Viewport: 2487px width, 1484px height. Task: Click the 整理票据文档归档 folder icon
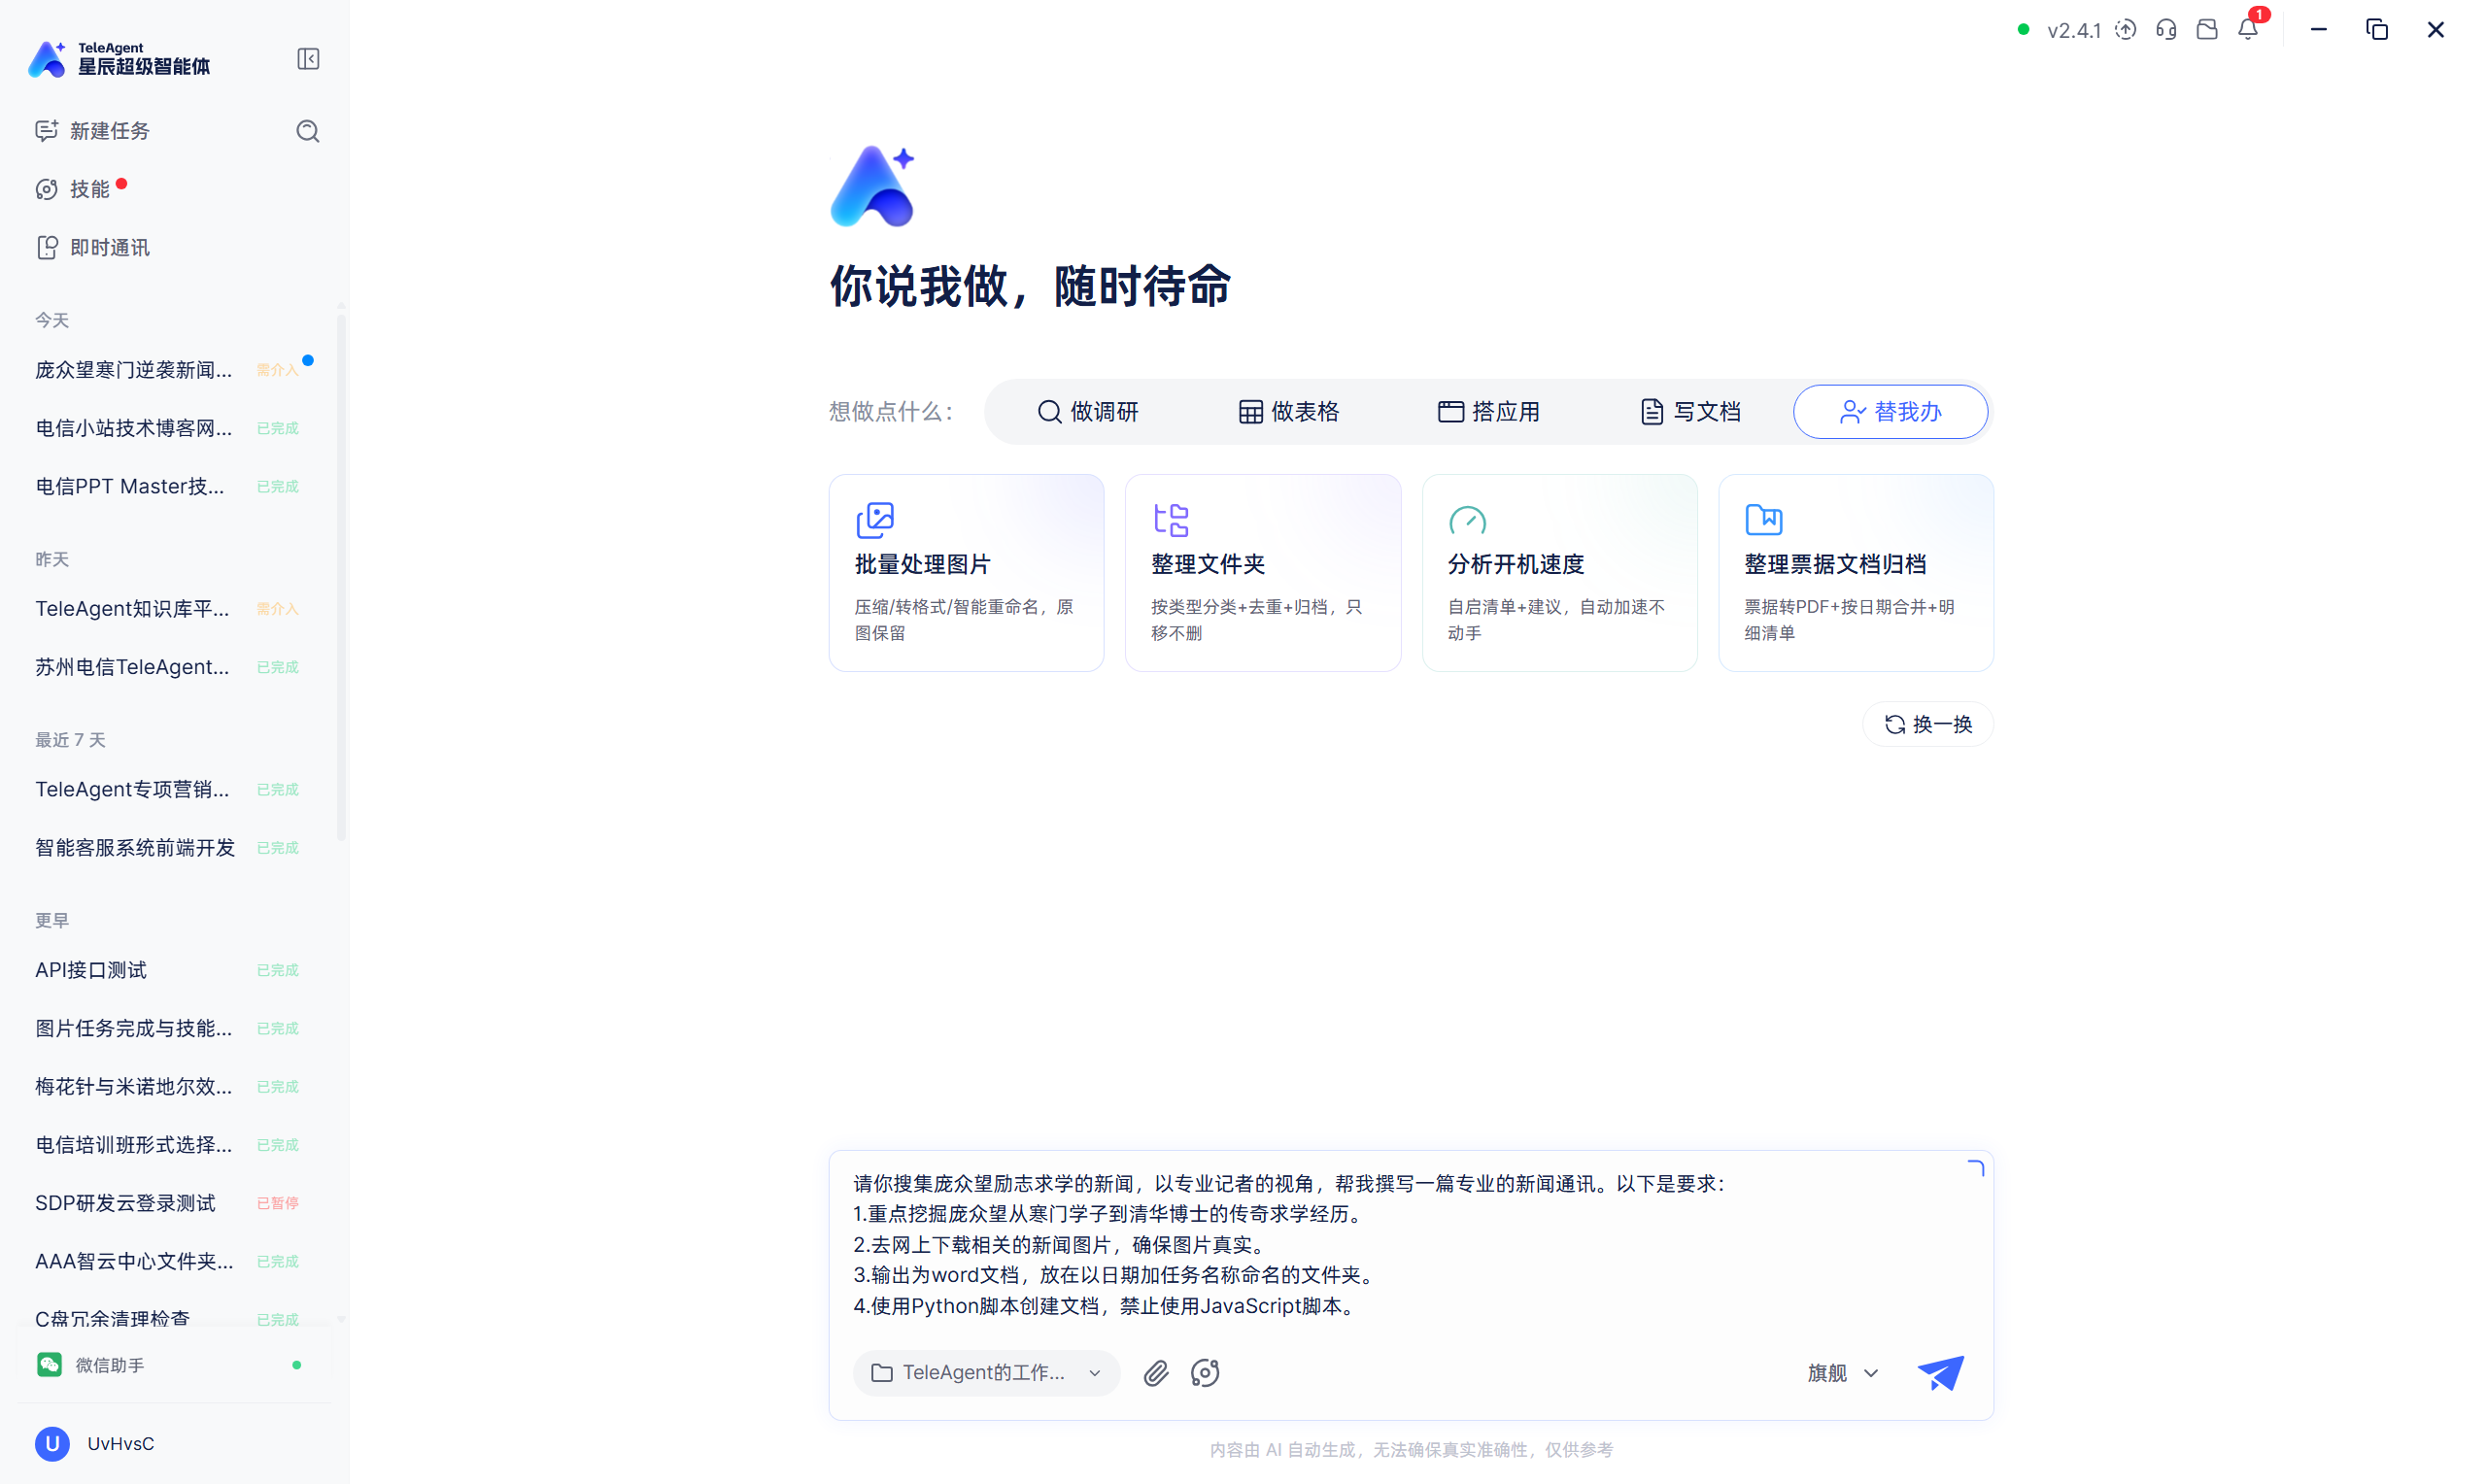pos(1764,519)
